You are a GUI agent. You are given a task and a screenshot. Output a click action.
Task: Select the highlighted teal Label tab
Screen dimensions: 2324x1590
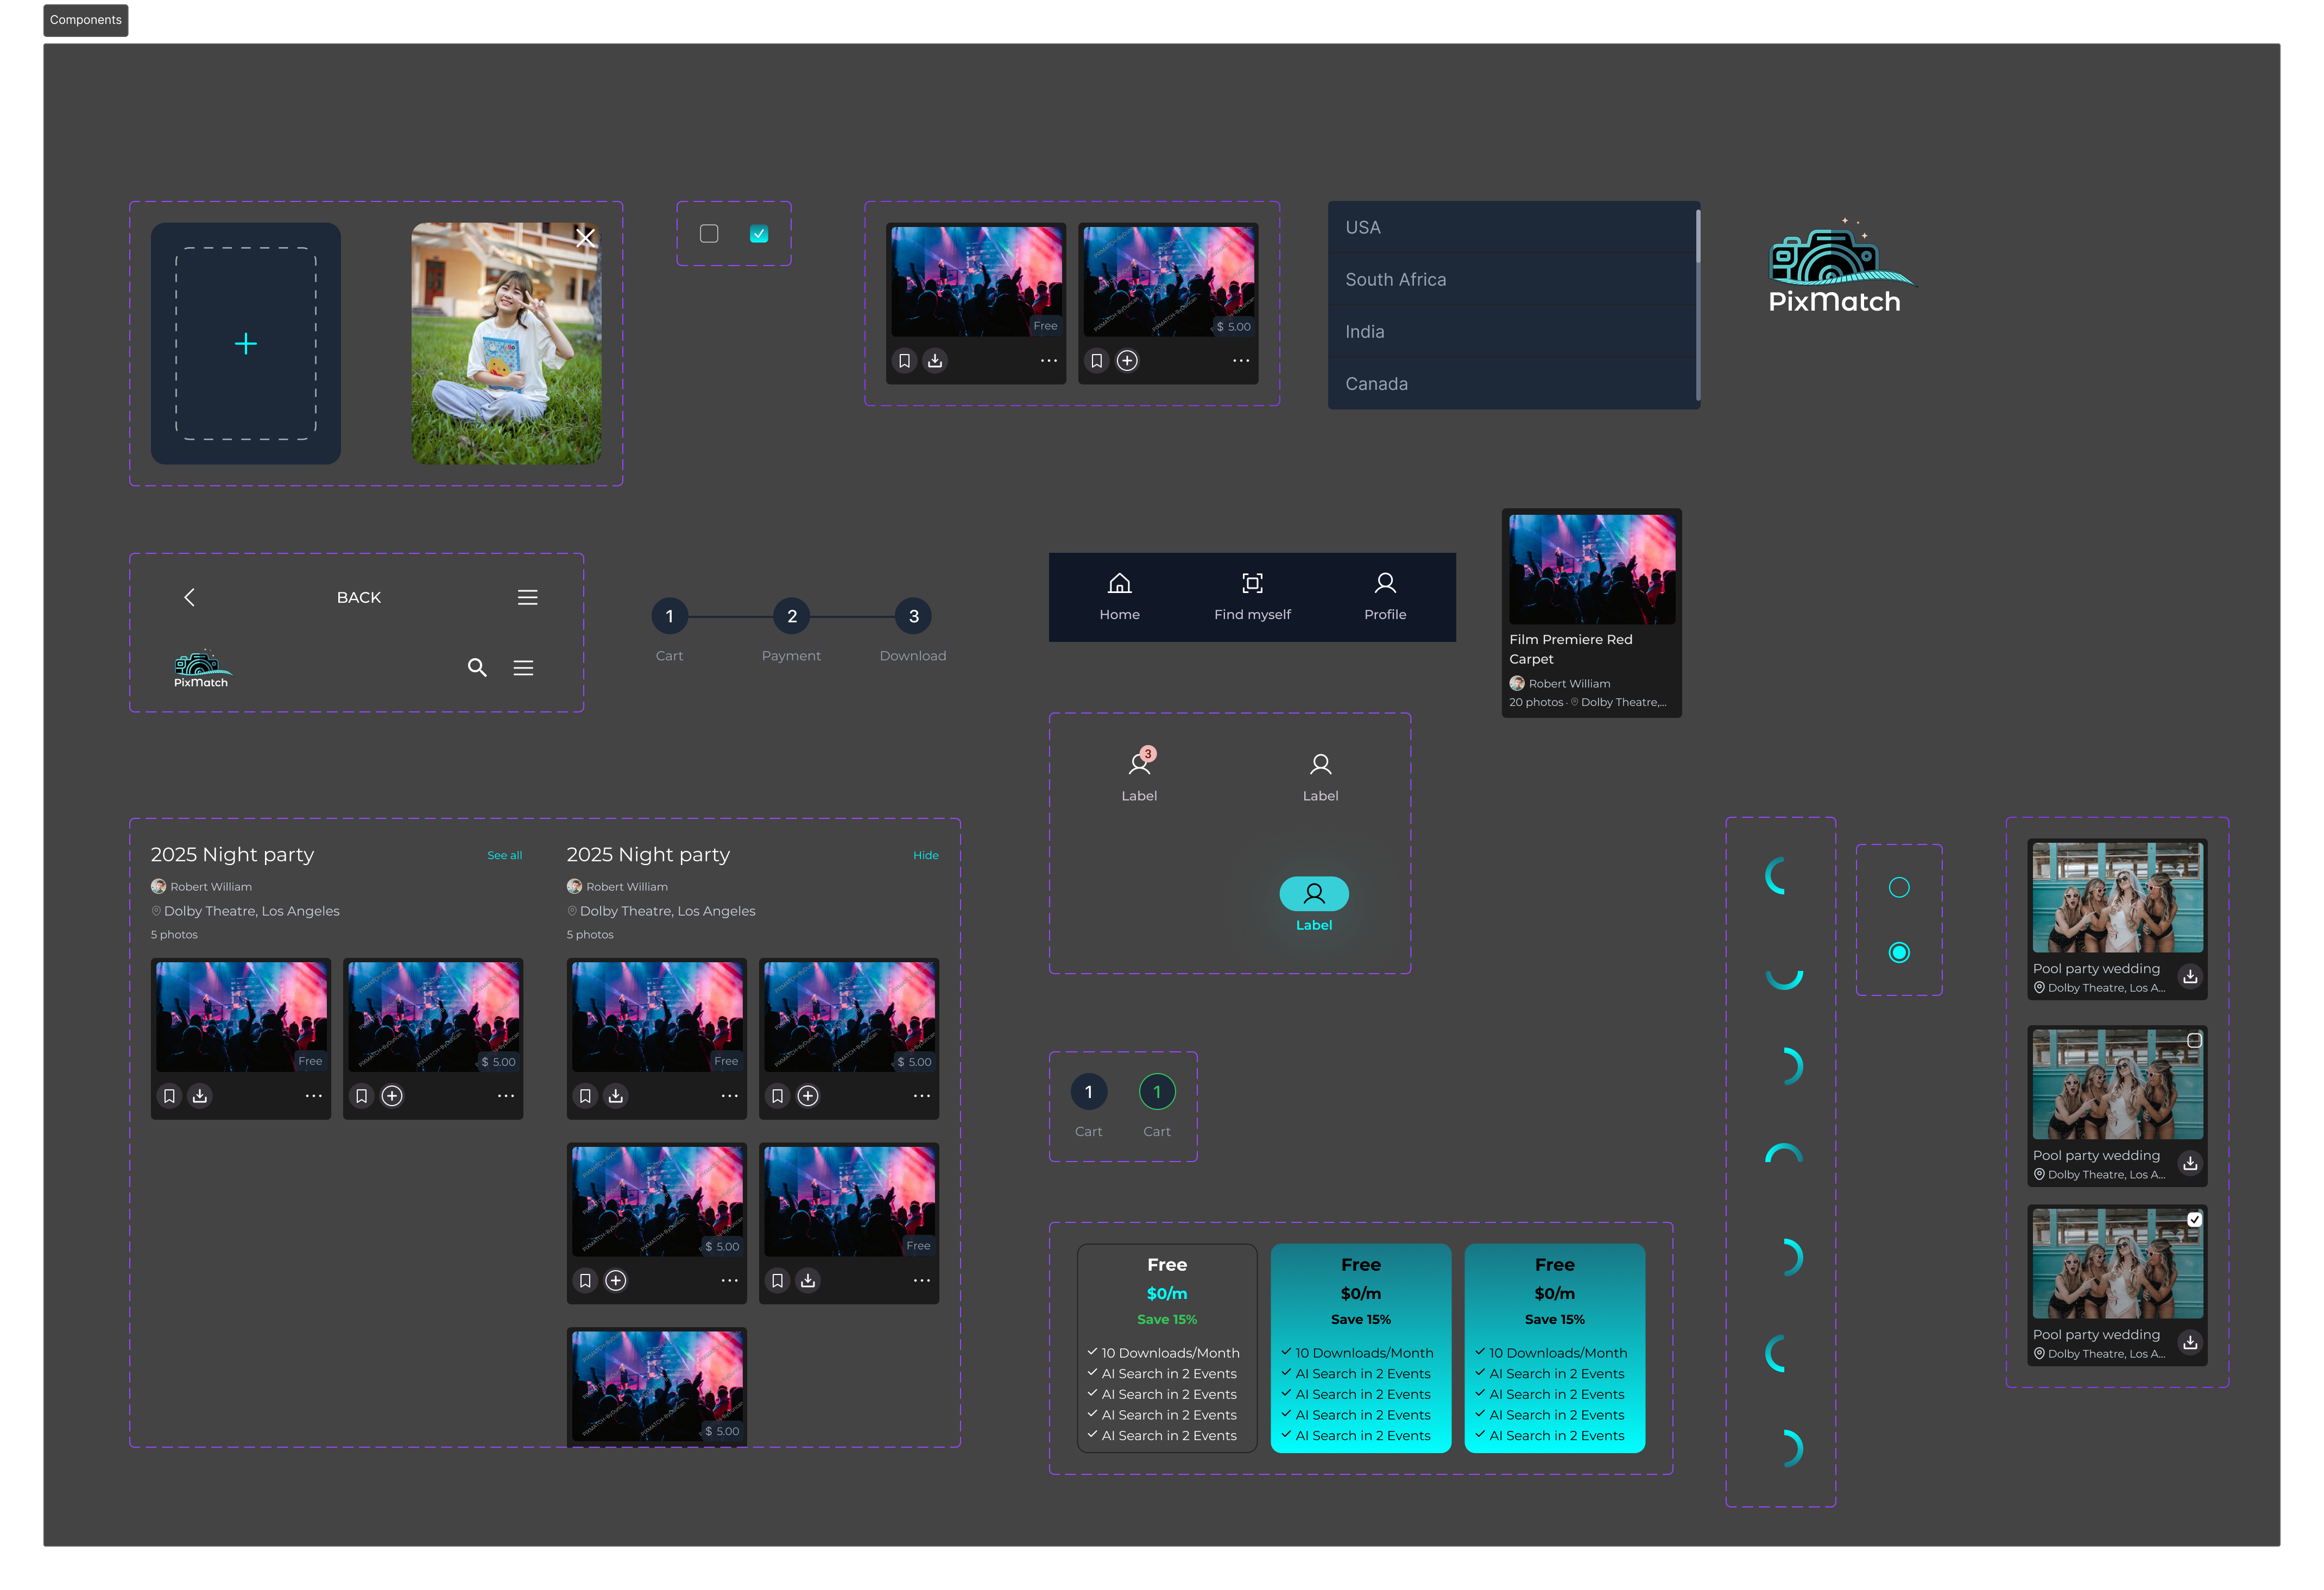pos(1315,905)
